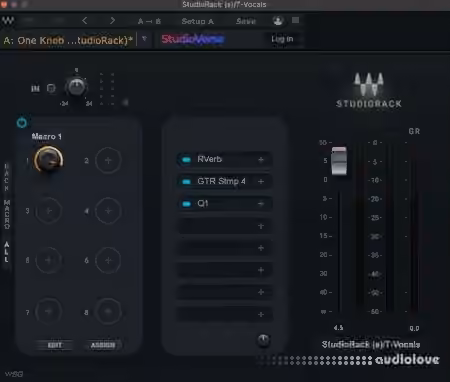
Task: Select the RACK side tab
Action: click(x=7, y=177)
